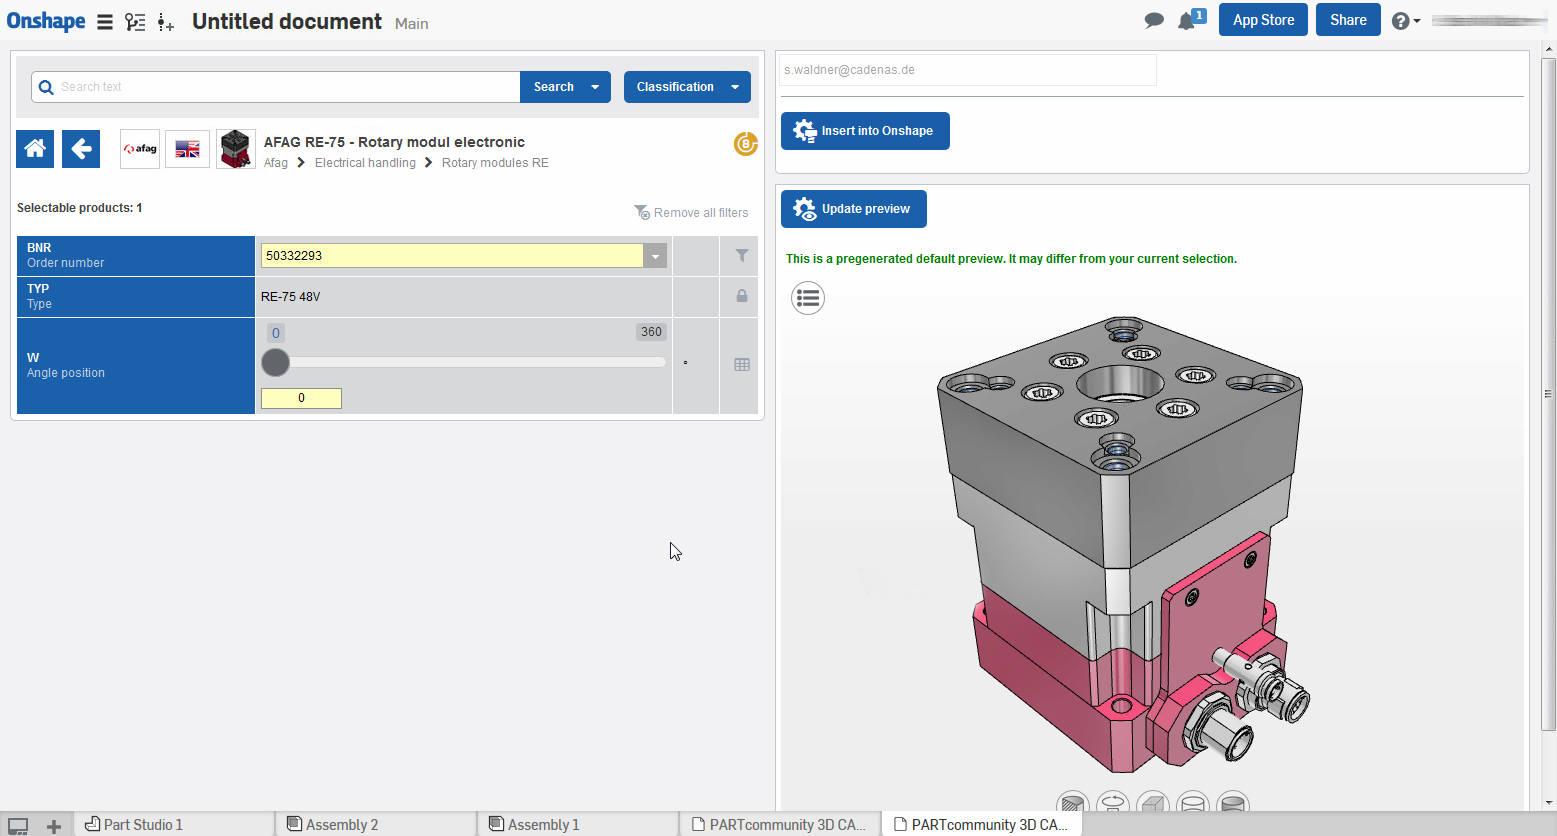Click the create version icon
The height and width of the screenshot is (836, 1557).
166,22
